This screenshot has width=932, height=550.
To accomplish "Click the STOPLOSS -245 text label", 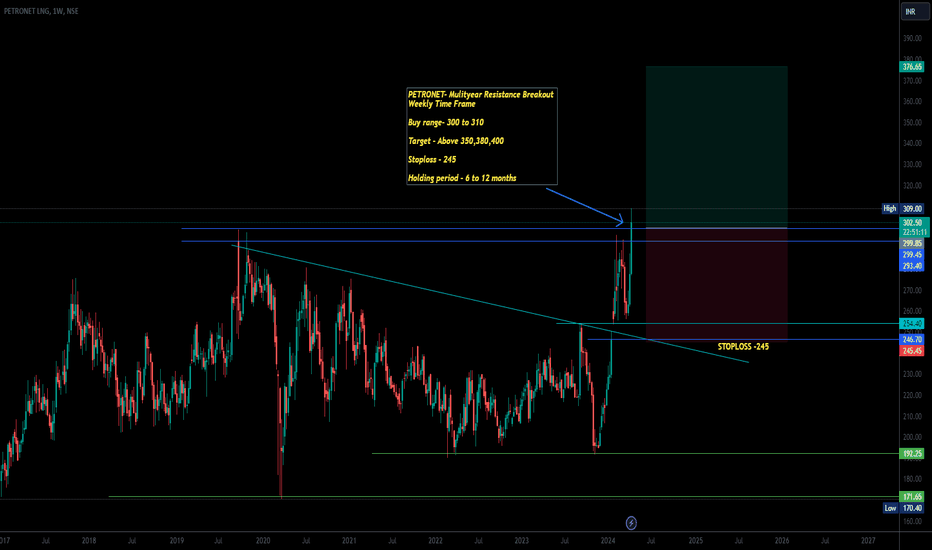I will coord(743,347).
